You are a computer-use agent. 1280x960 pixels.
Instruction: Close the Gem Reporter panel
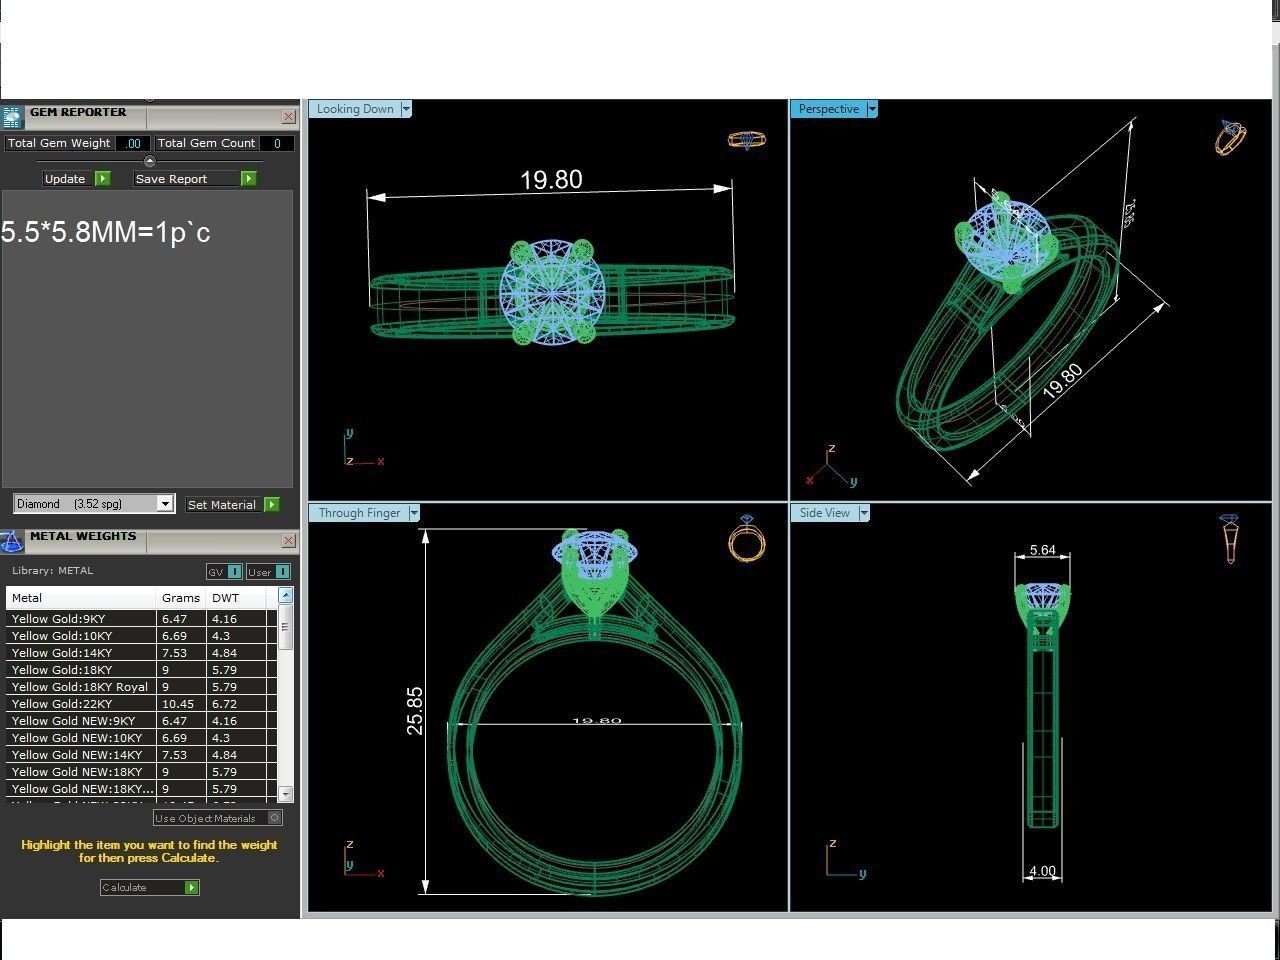[288, 117]
